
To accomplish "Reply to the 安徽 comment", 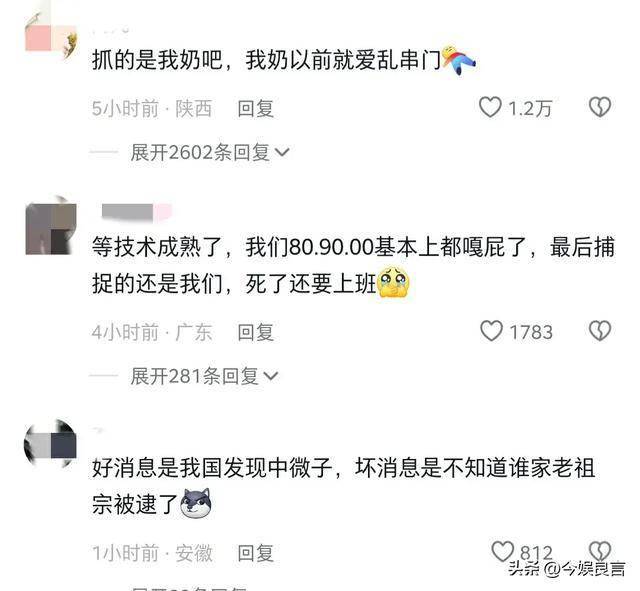I will [256, 553].
